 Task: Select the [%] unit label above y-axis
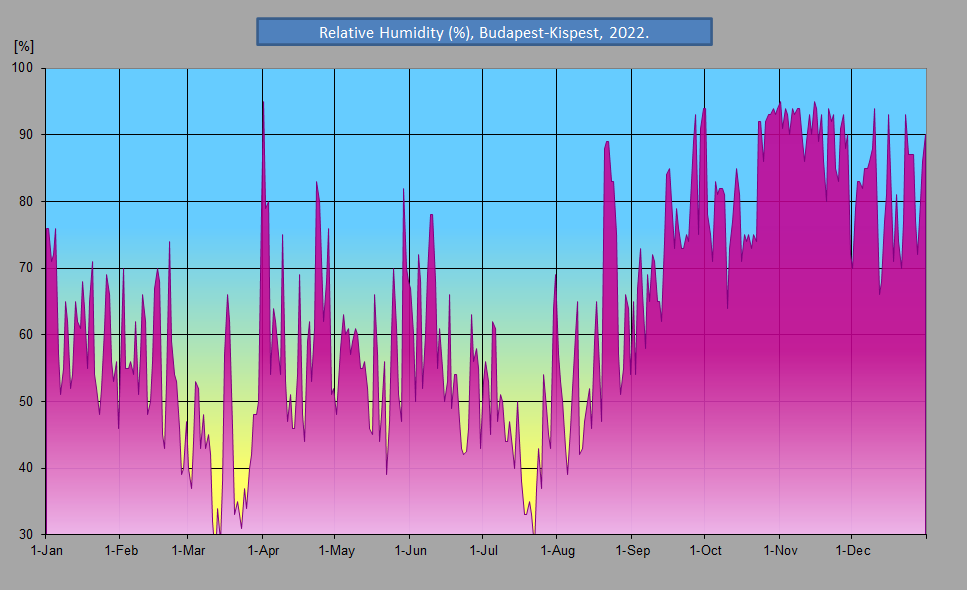tap(23, 46)
